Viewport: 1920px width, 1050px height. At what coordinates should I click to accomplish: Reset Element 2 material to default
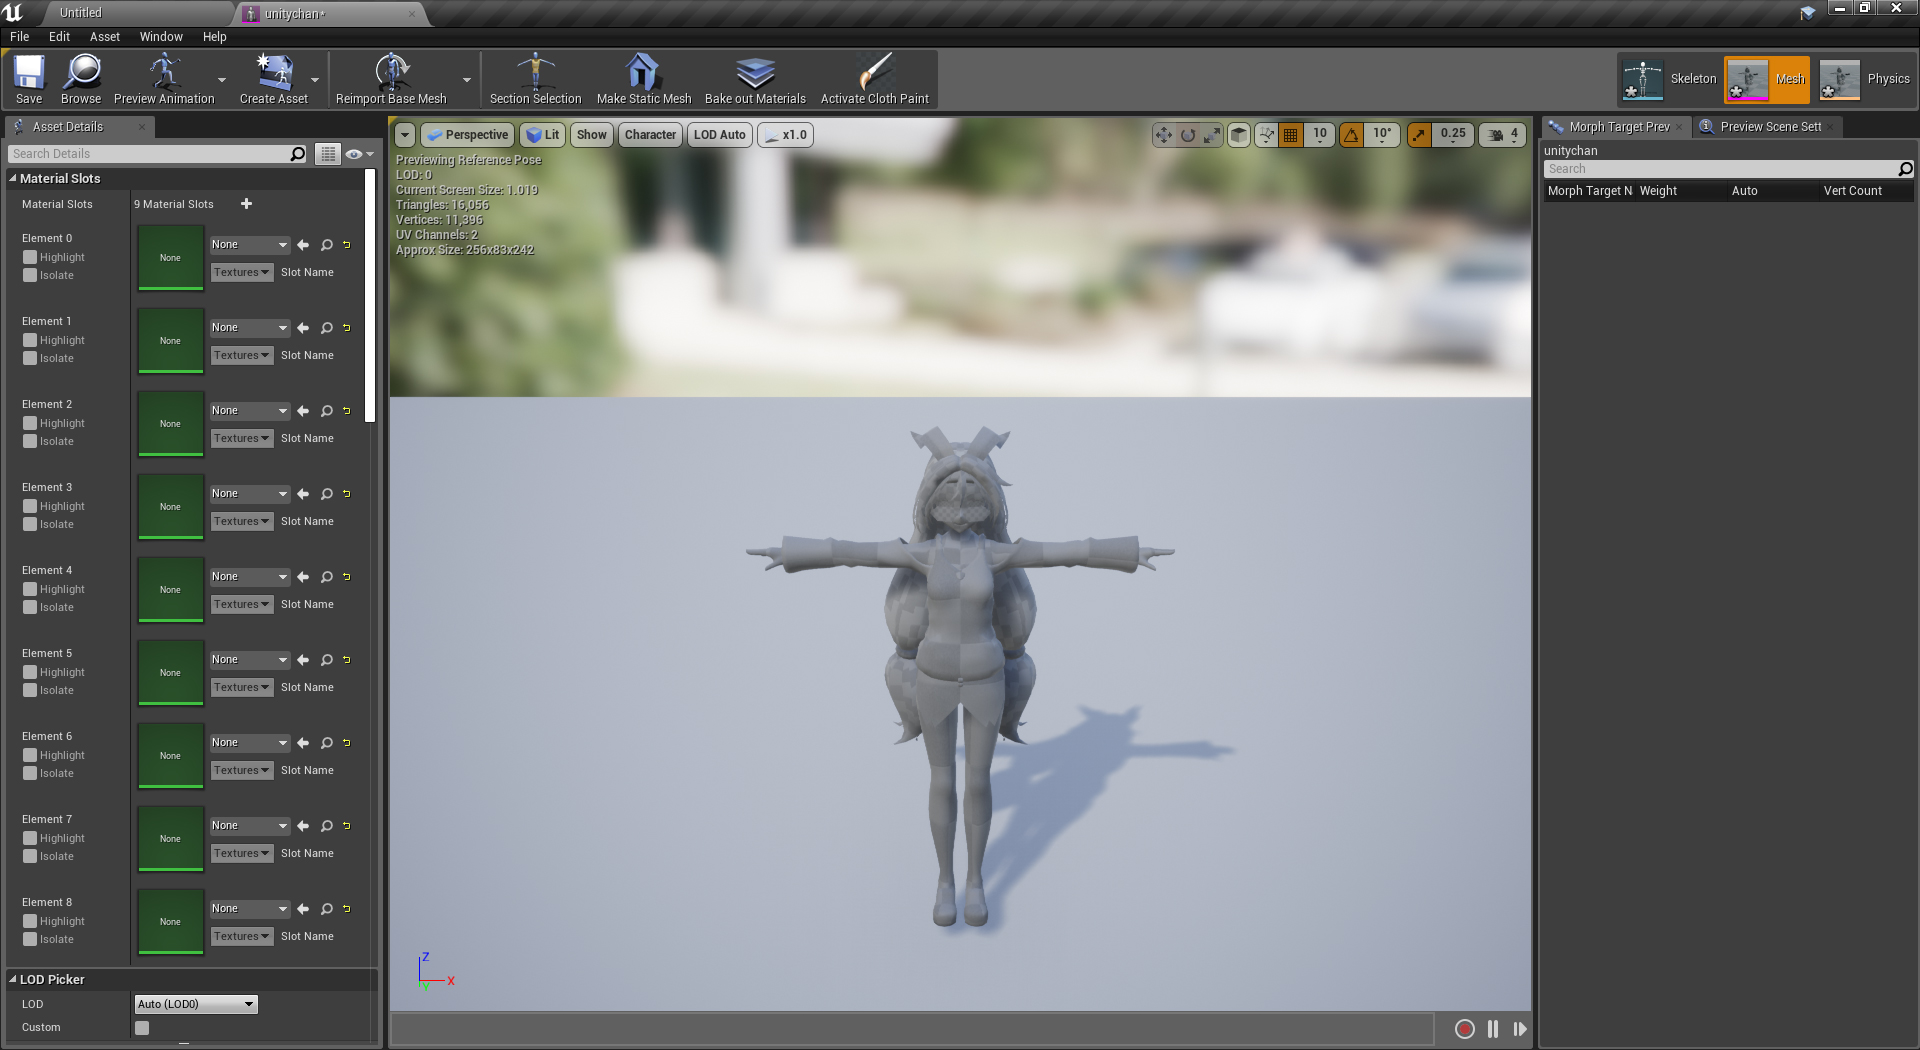coord(347,411)
